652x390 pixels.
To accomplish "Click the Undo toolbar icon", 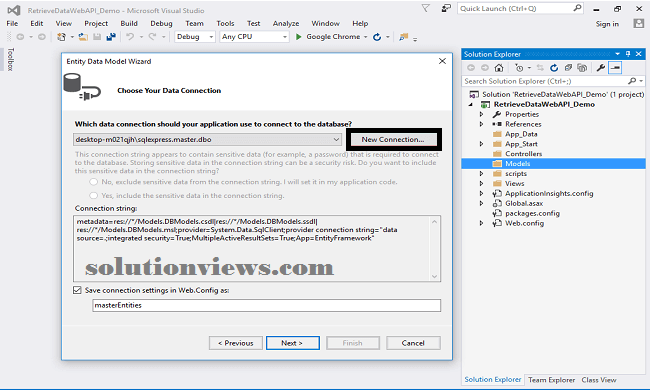I will click(130, 37).
